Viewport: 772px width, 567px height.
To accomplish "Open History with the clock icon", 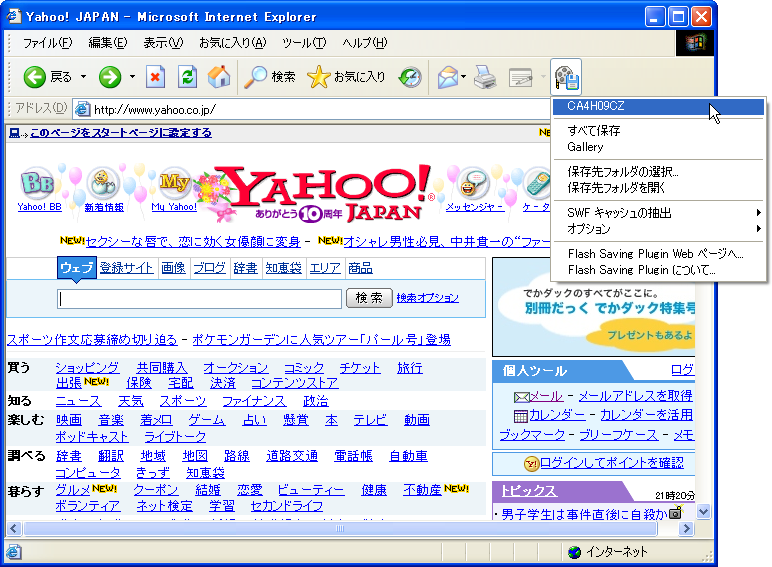I will coord(410,77).
